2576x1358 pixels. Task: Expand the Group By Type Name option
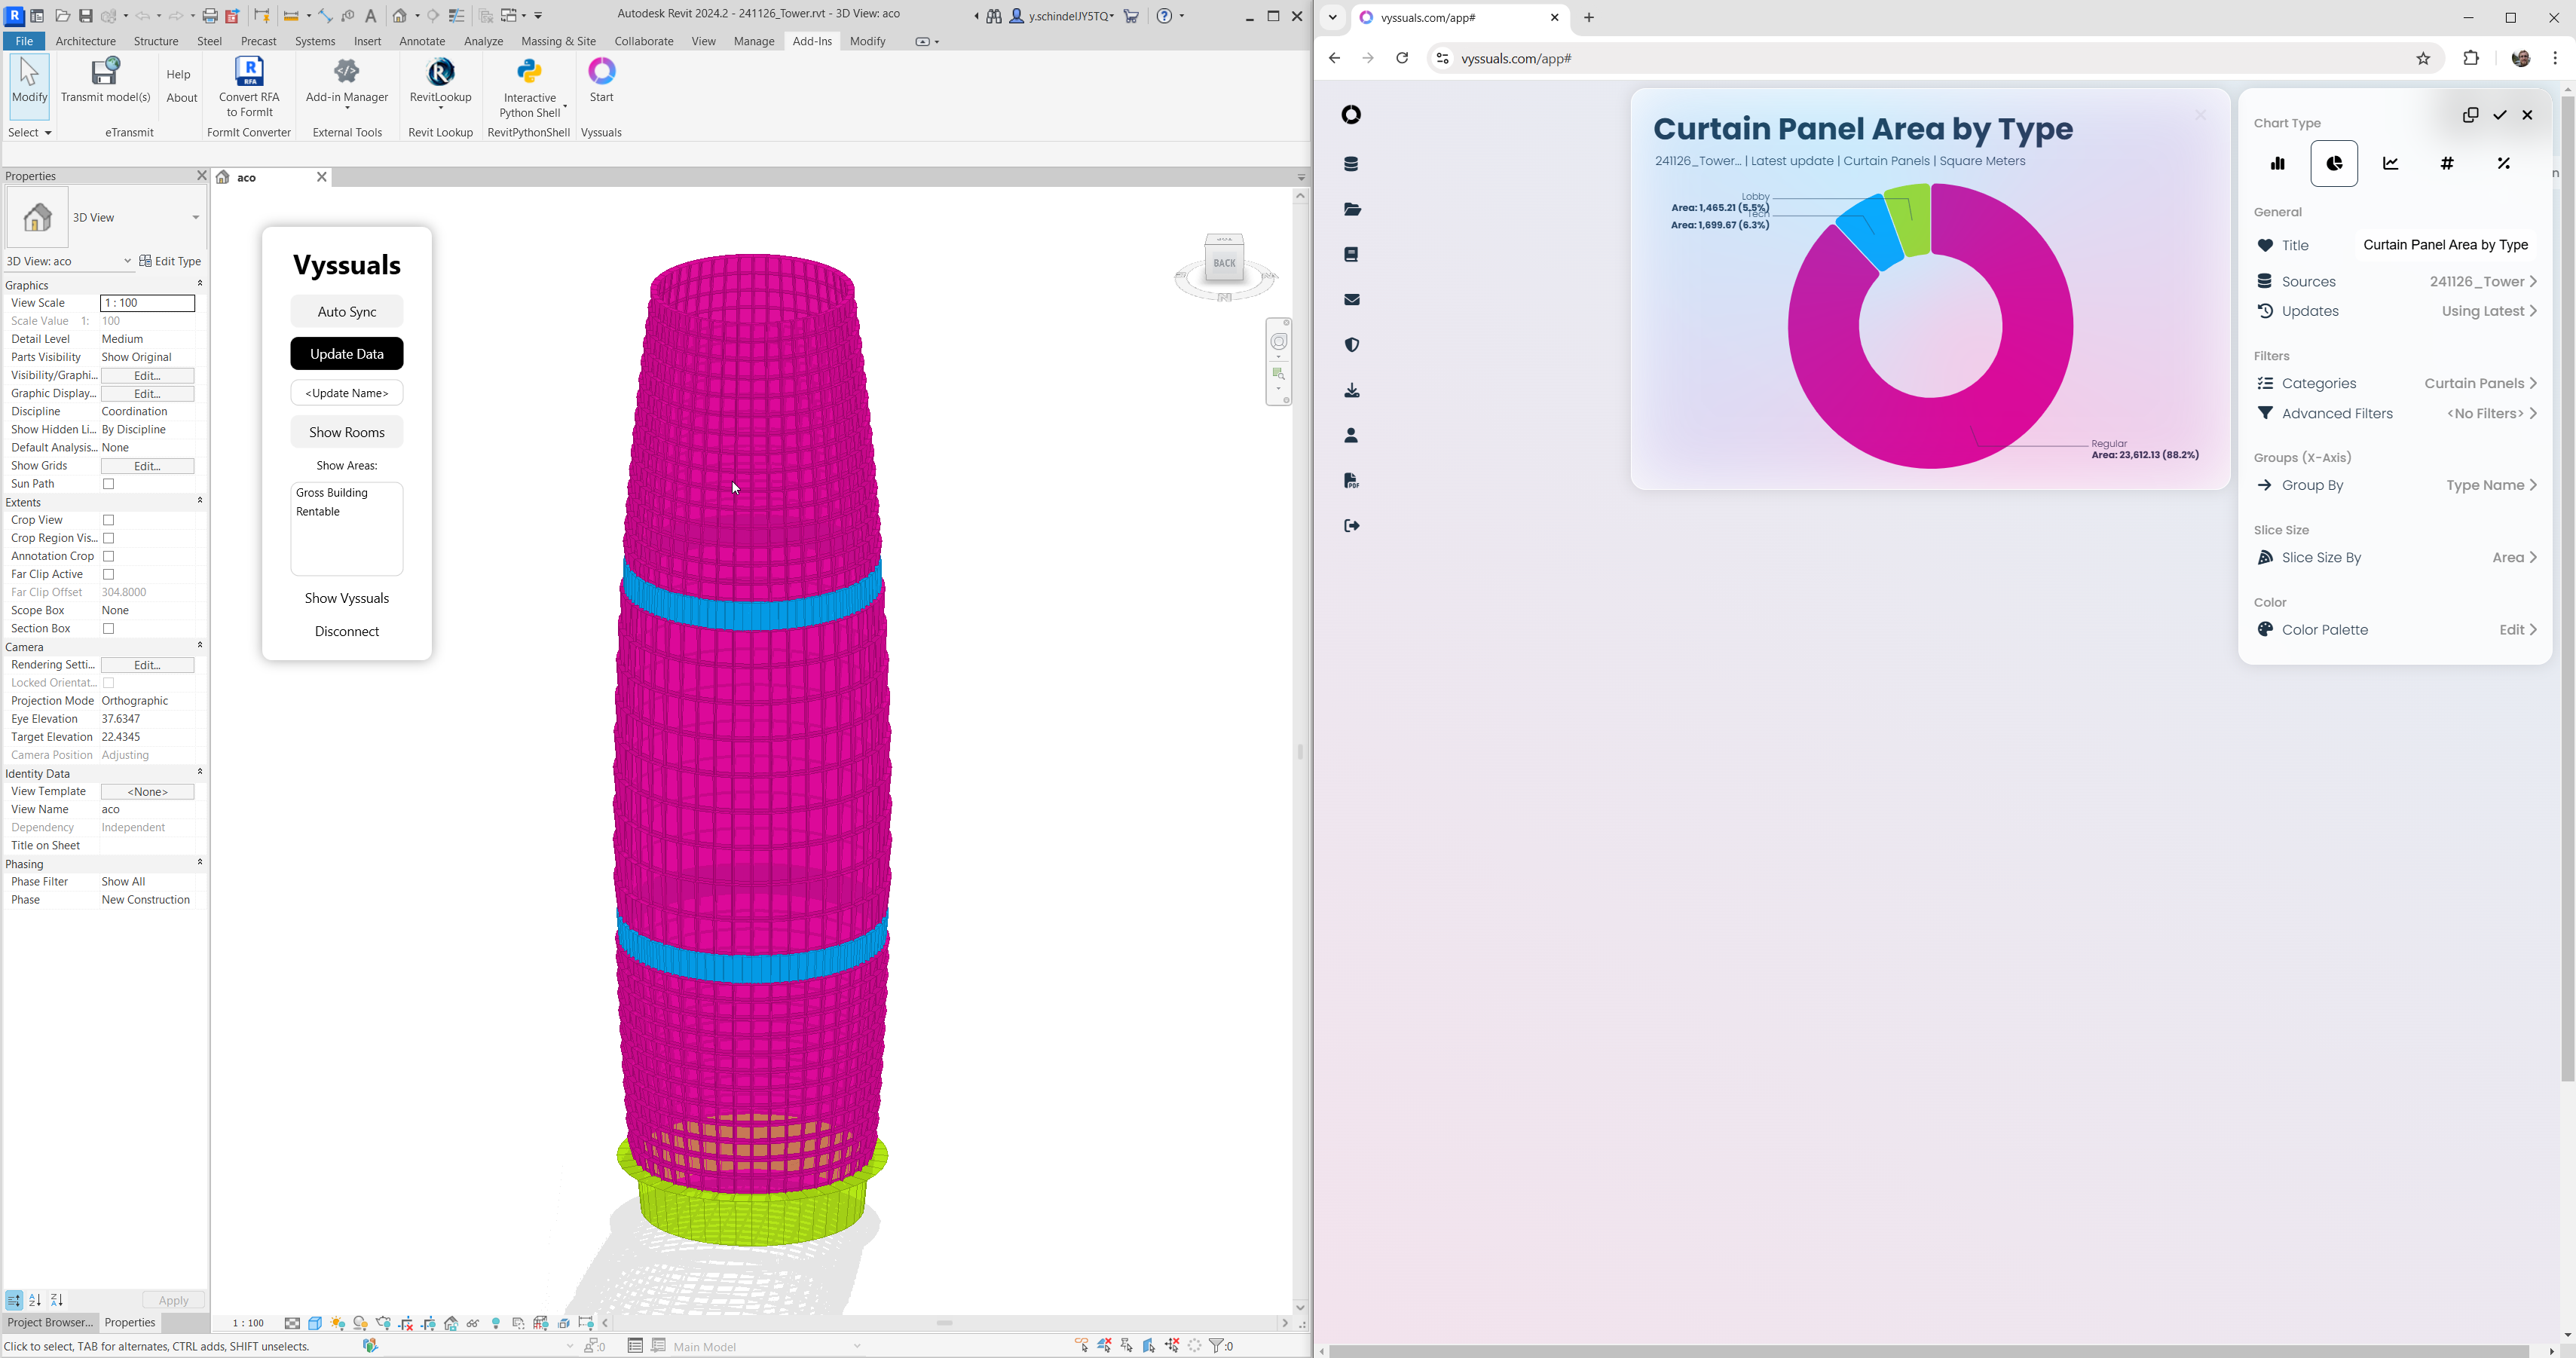(2491, 486)
